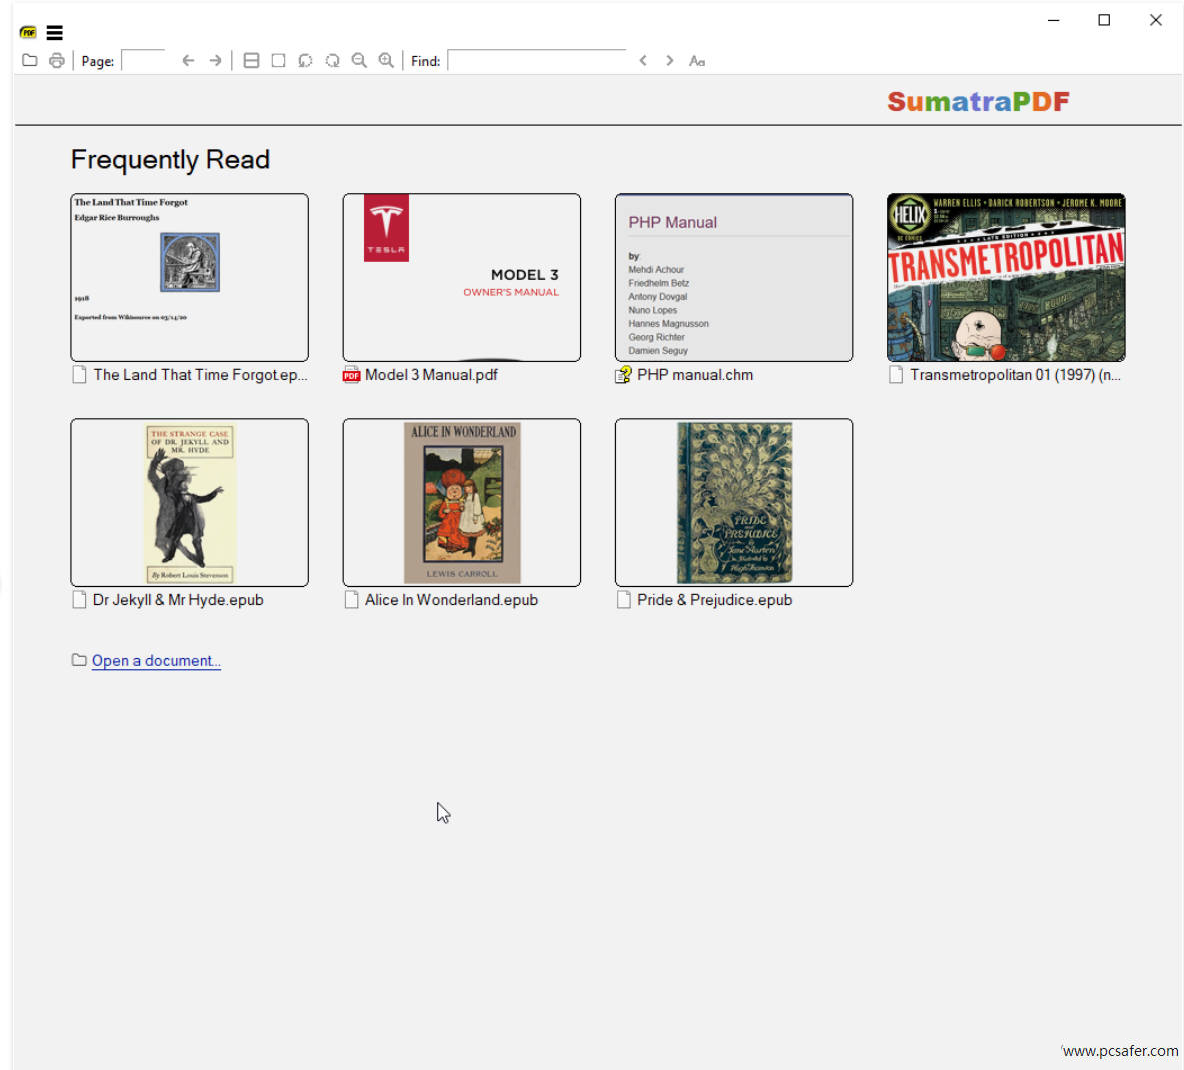Click the Pride & Prejudice.epub file name
The image size is (1184, 1070).
[x=714, y=600]
